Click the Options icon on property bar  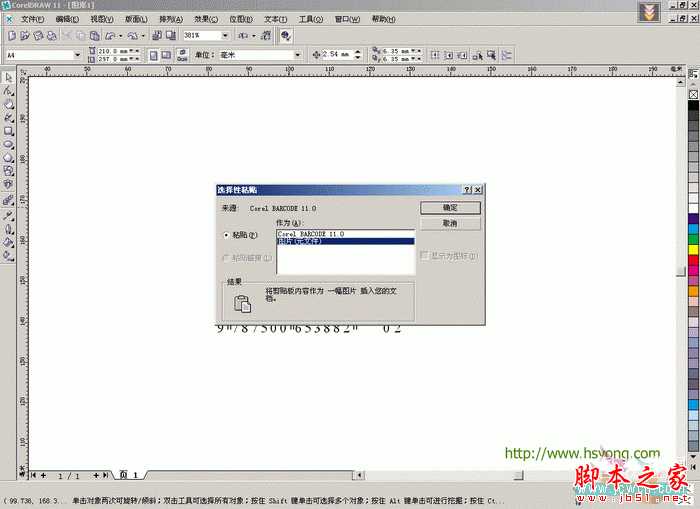tap(507, 55)
